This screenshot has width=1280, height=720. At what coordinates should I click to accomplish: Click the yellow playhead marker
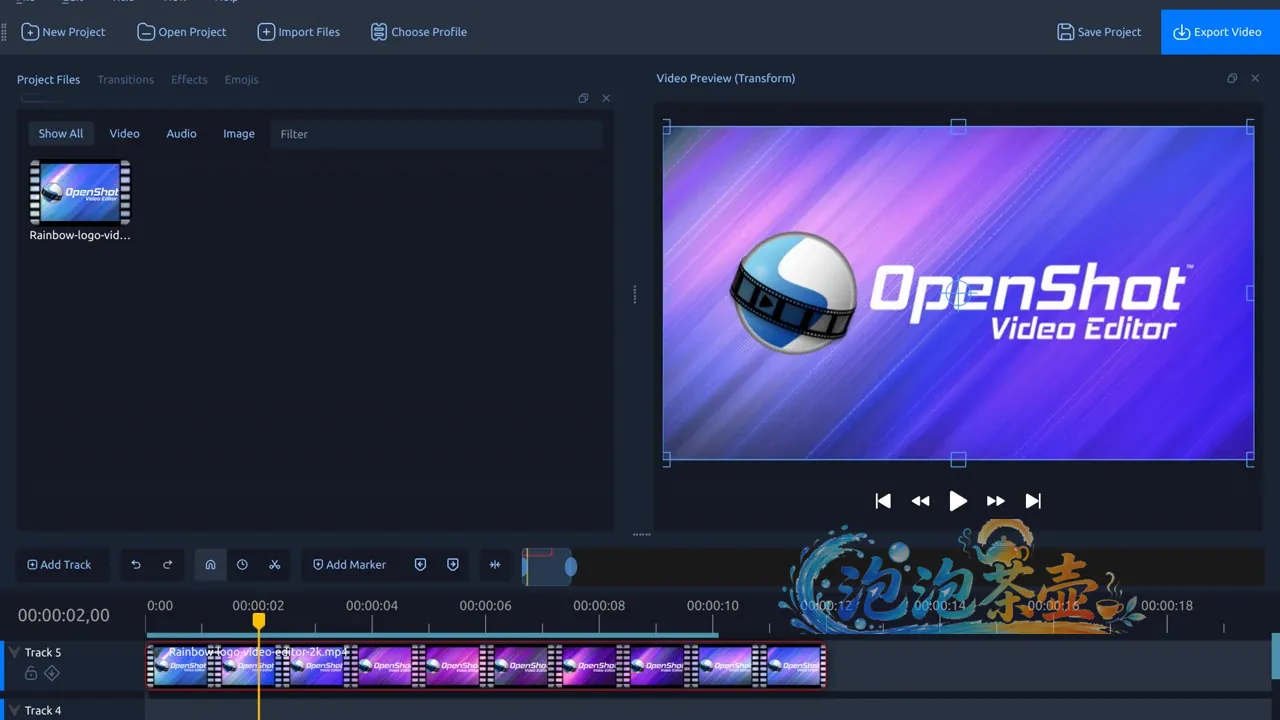[x=259, y=621]
